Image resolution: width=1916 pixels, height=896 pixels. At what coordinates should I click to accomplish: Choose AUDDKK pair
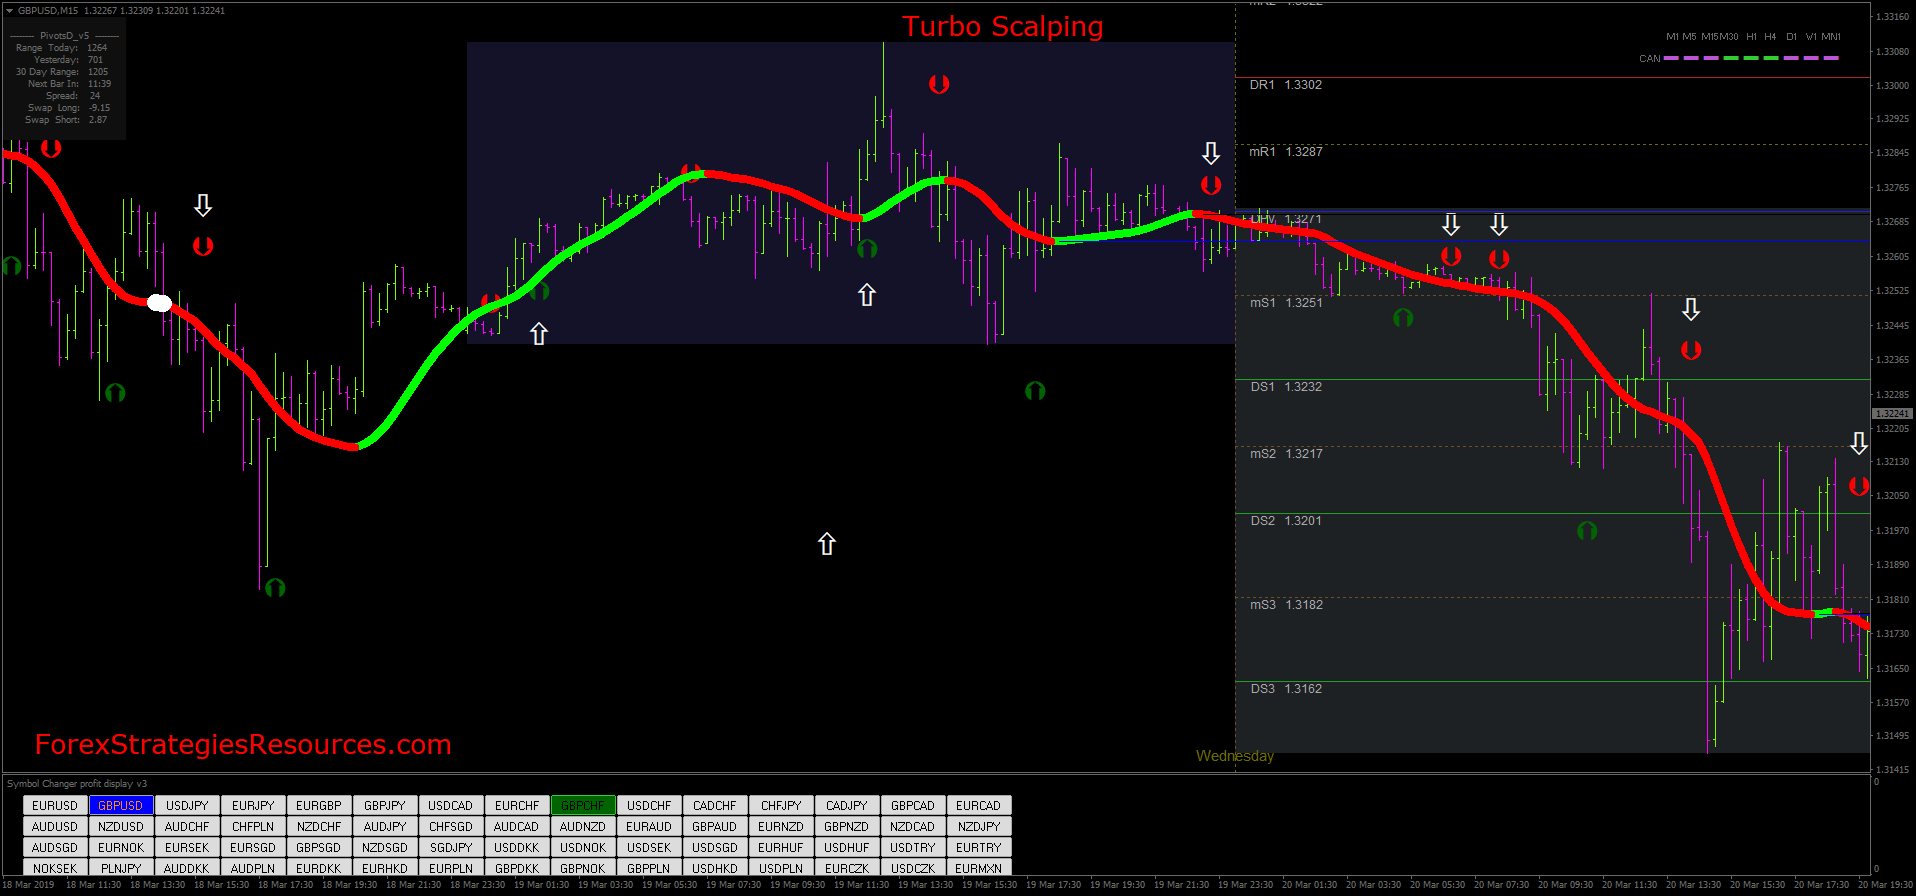[x=187, y=868]
